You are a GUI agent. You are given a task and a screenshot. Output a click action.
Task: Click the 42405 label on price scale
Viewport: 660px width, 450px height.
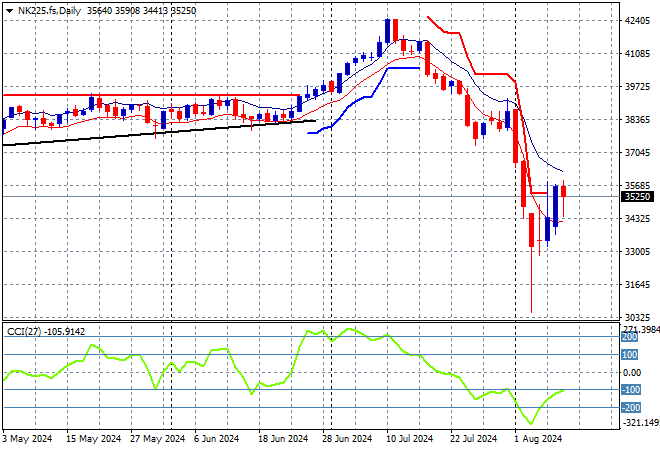pyautogui.click(x=637, y=21)
